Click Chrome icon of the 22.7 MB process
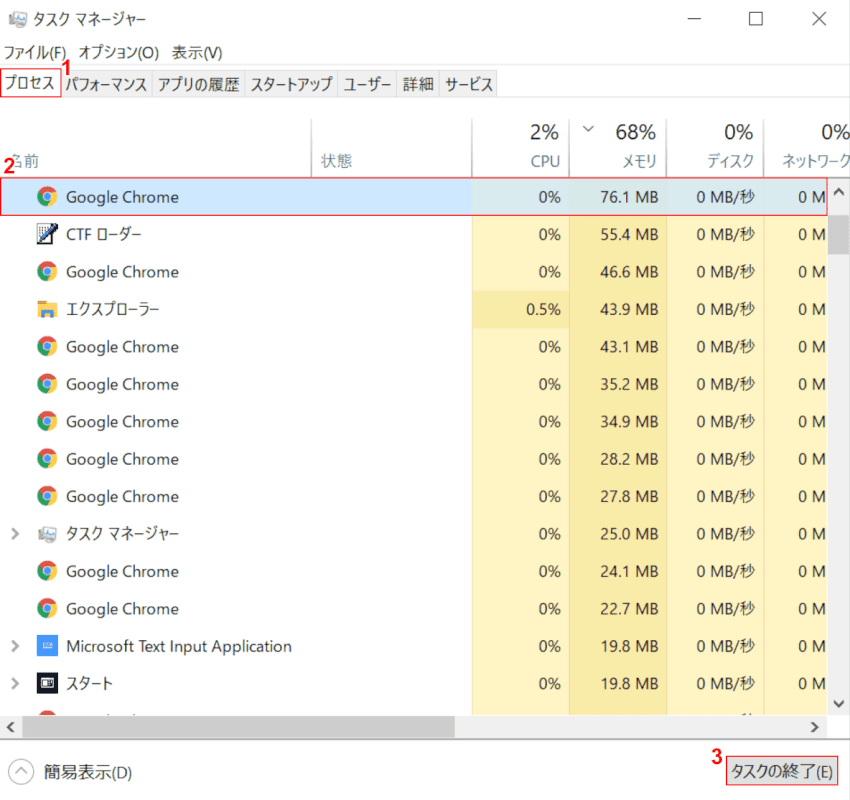This screenshot has height=800, width=850. click(47, 609)
